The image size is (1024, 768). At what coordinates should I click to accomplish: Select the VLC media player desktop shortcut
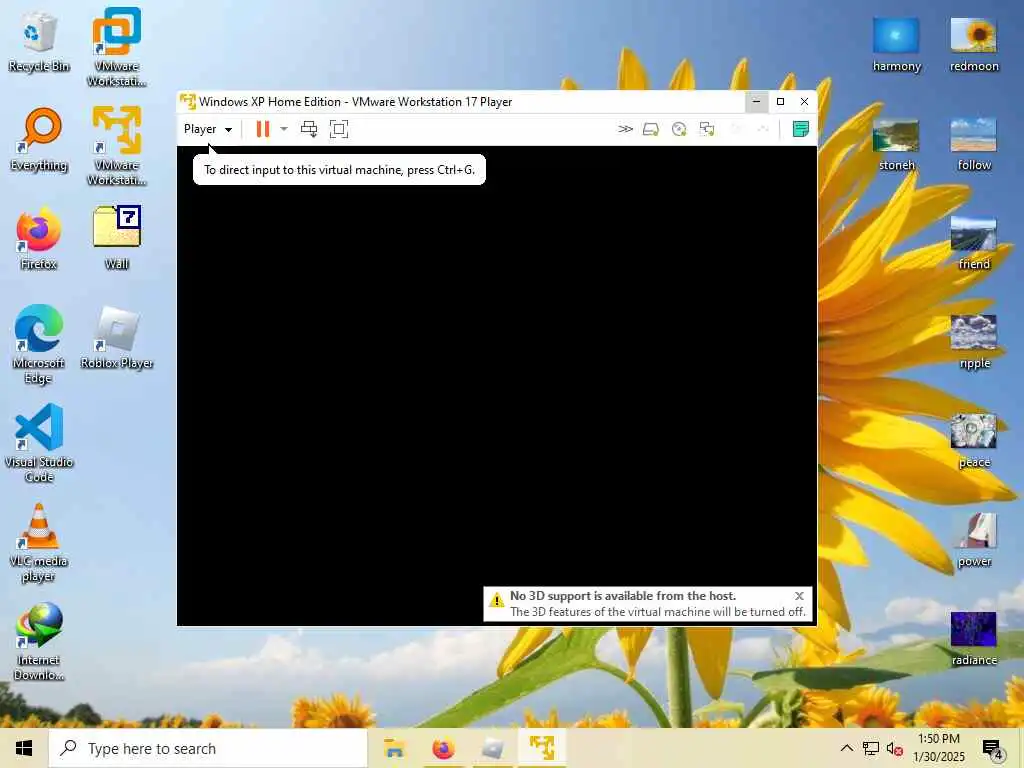(39, 543)
